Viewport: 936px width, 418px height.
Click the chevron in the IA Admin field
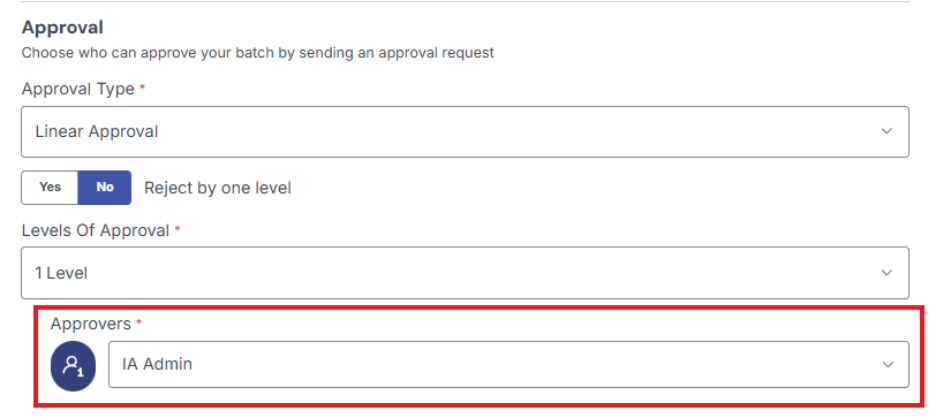tap(888, 364)
